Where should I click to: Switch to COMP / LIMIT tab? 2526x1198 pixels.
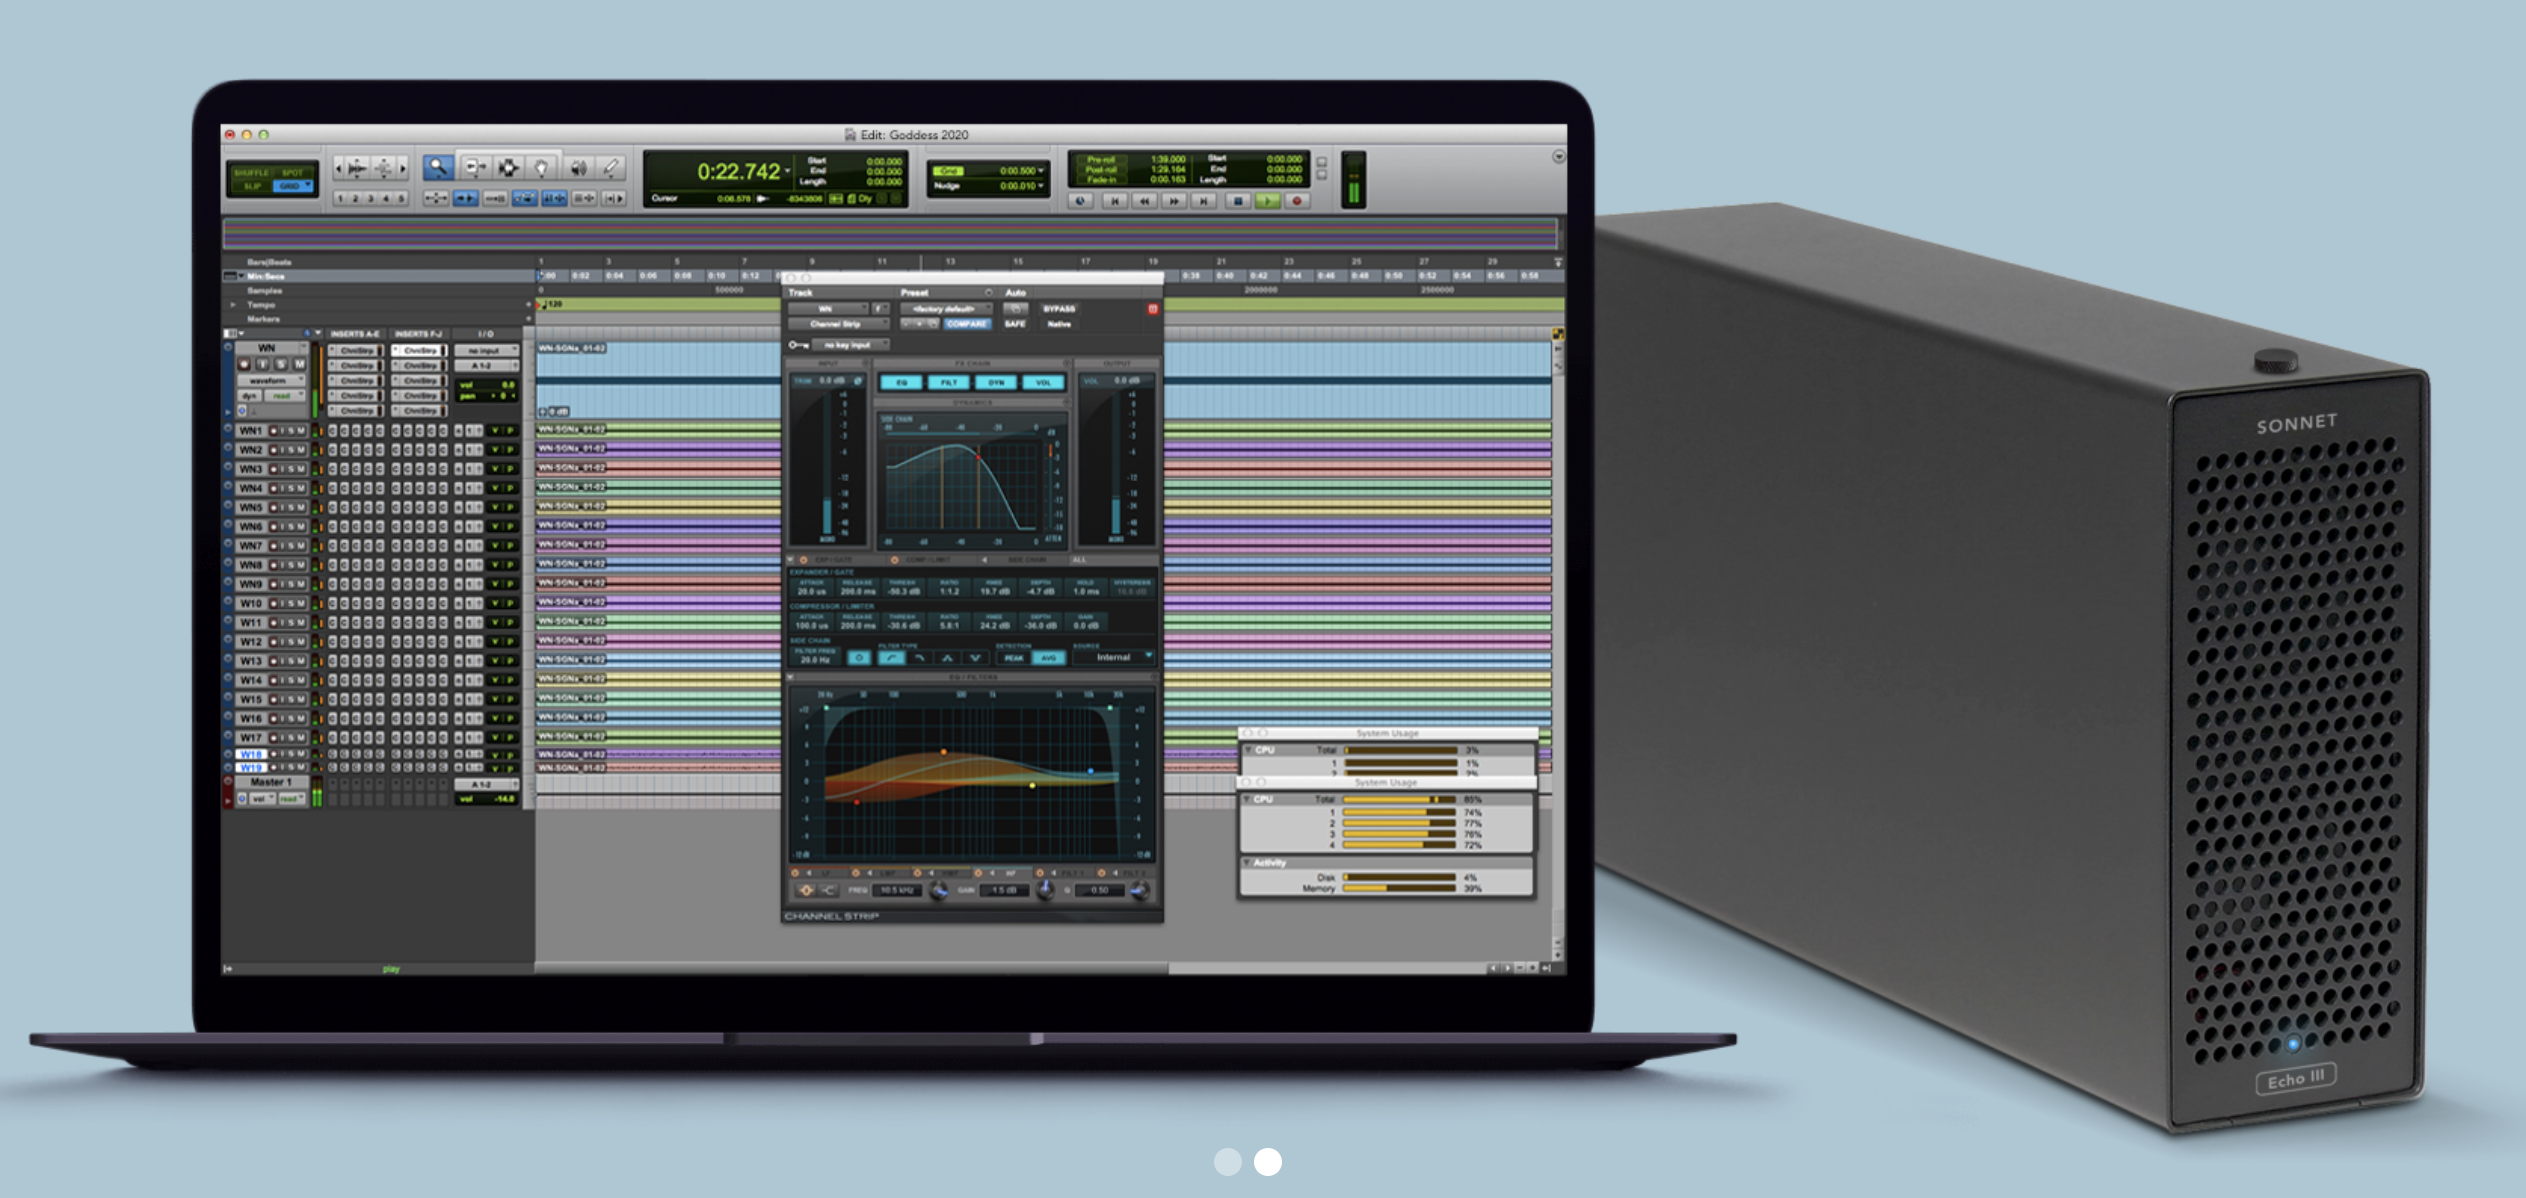pos(927,560)
